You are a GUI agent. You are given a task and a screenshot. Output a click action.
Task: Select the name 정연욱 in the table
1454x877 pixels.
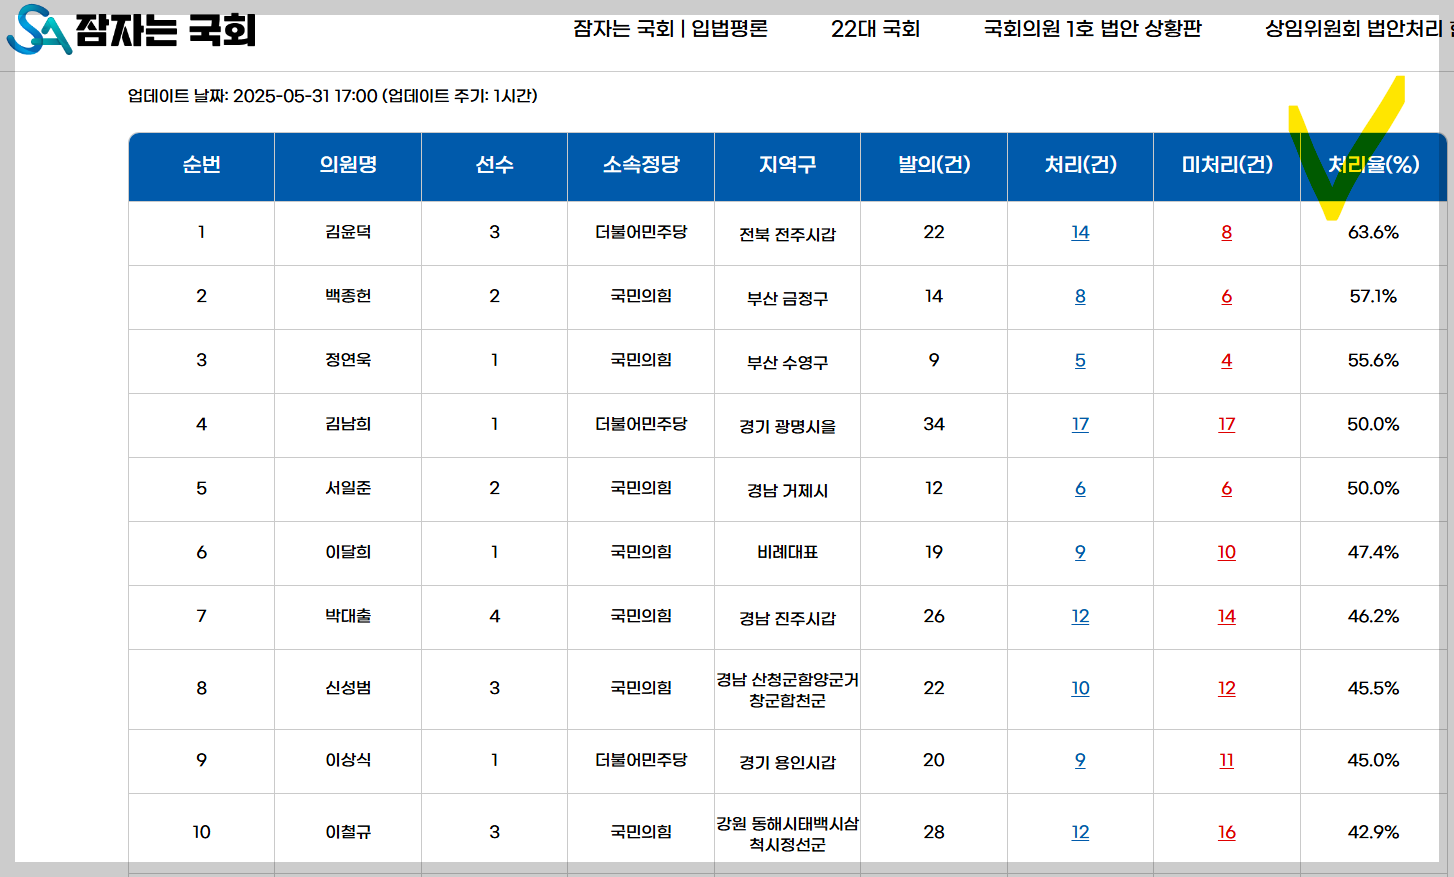pos(348,360)
